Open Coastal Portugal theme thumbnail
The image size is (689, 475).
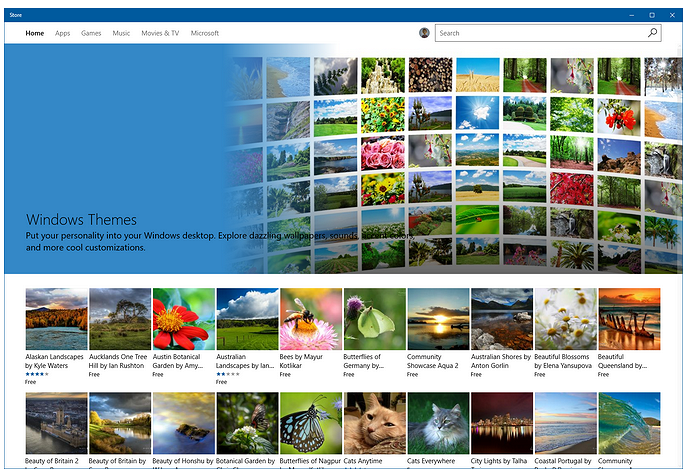coord(566,423)
